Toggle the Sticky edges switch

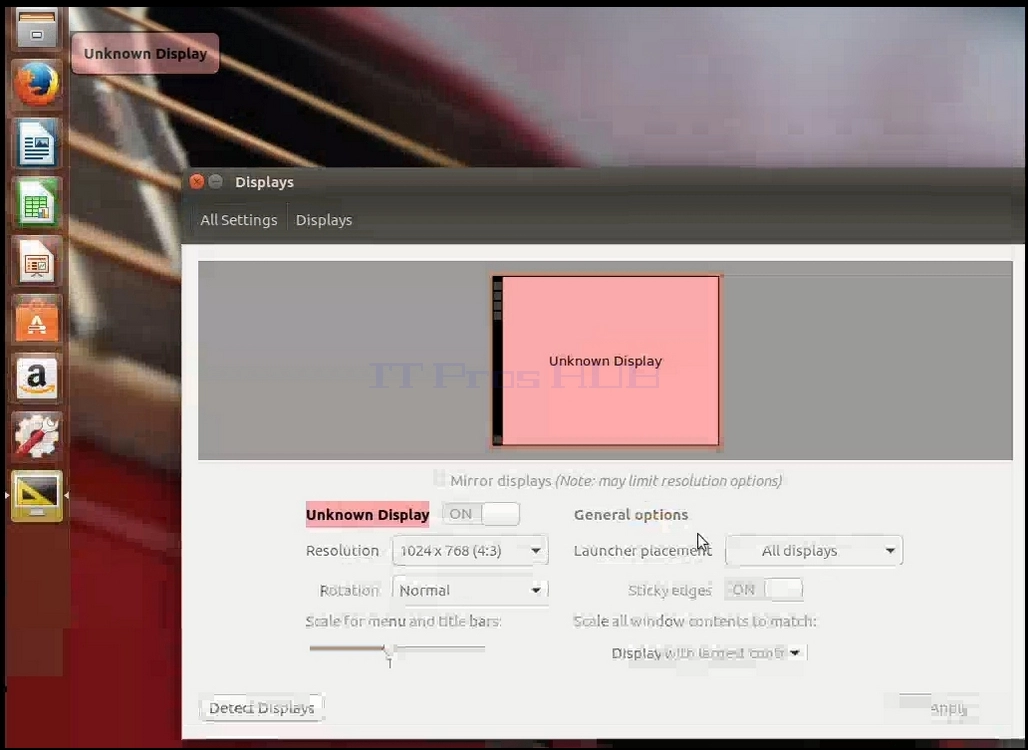coord(764,589)
